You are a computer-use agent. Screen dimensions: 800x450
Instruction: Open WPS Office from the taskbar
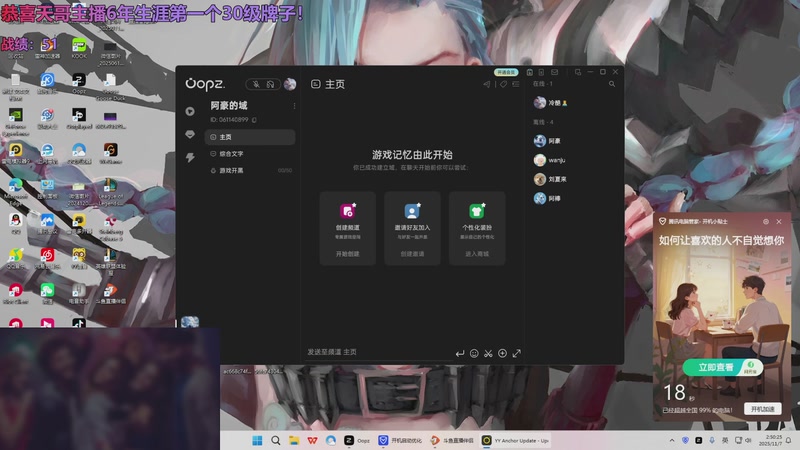[x=312, y=440]
